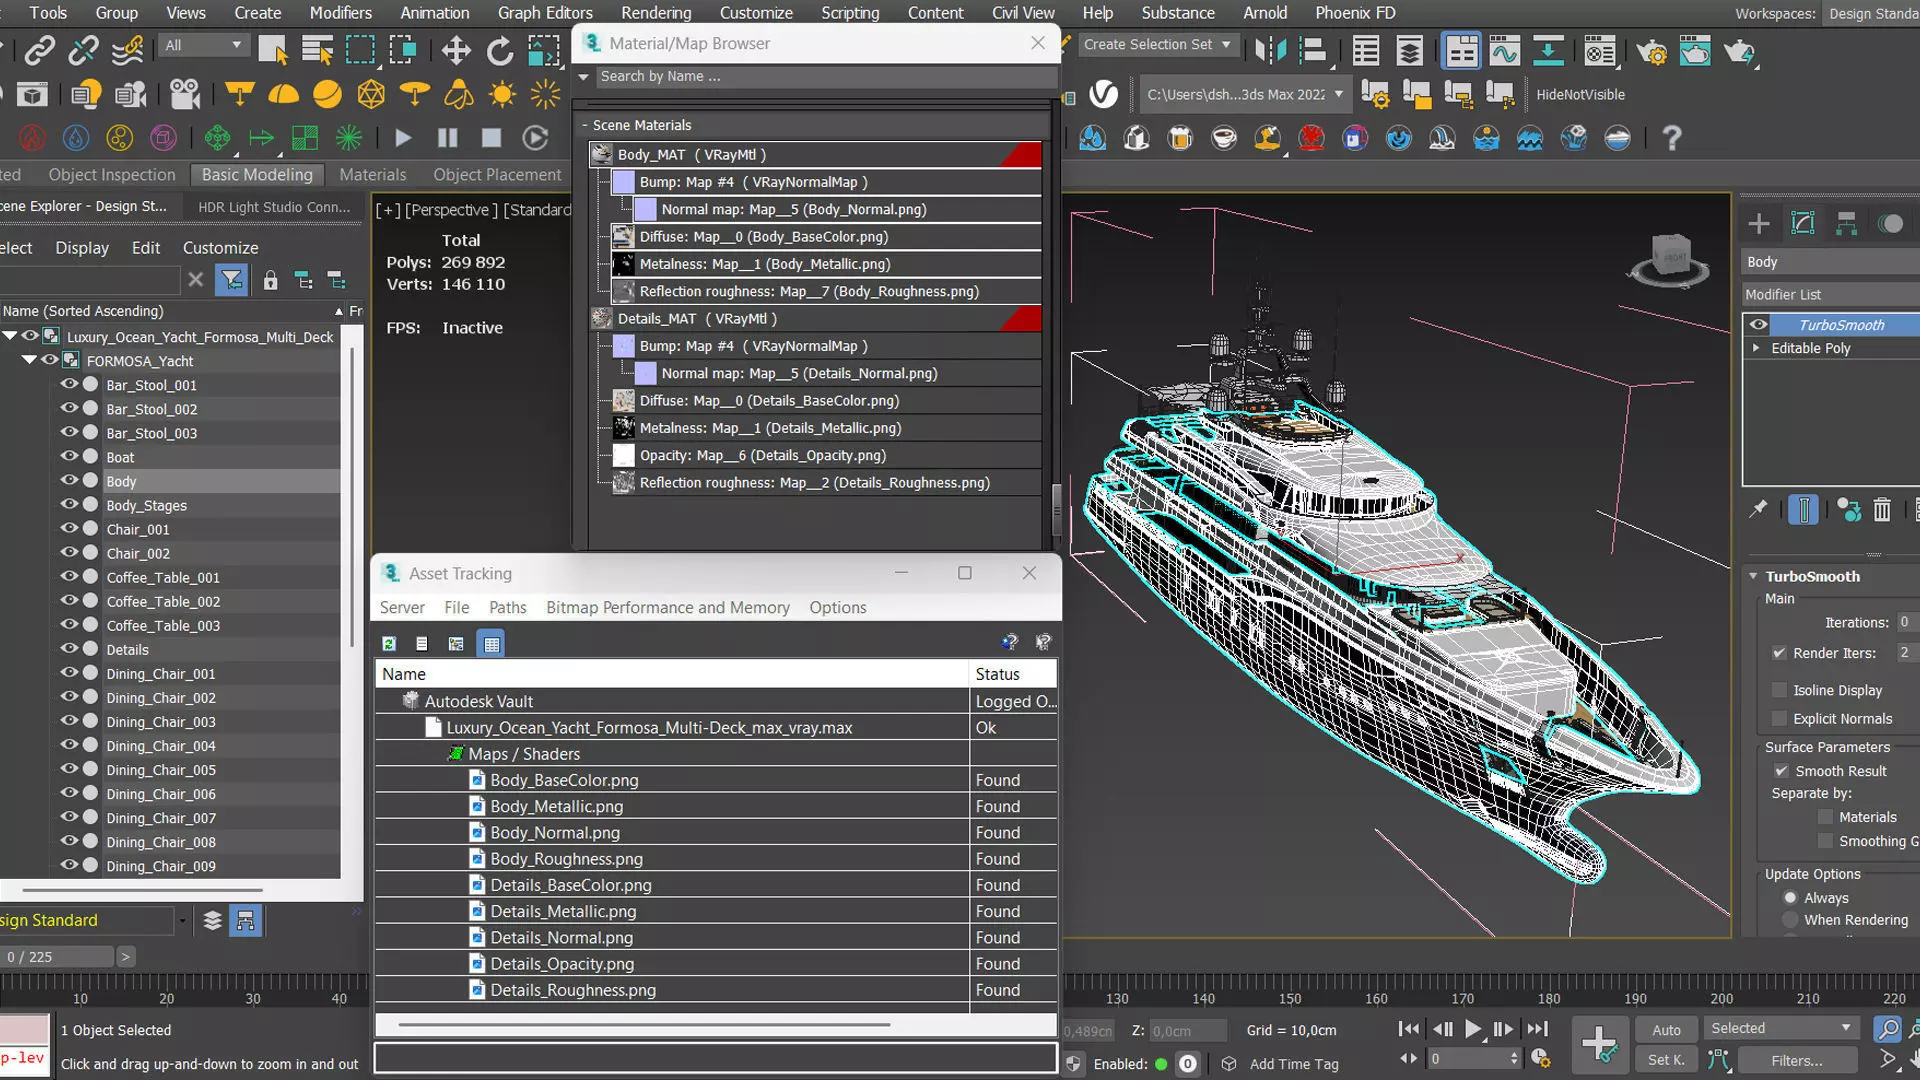Screen dimensions: 1920x1080
Task: Open Bitmap Performance and Memory menu
Action: click(x=667, y=607)
